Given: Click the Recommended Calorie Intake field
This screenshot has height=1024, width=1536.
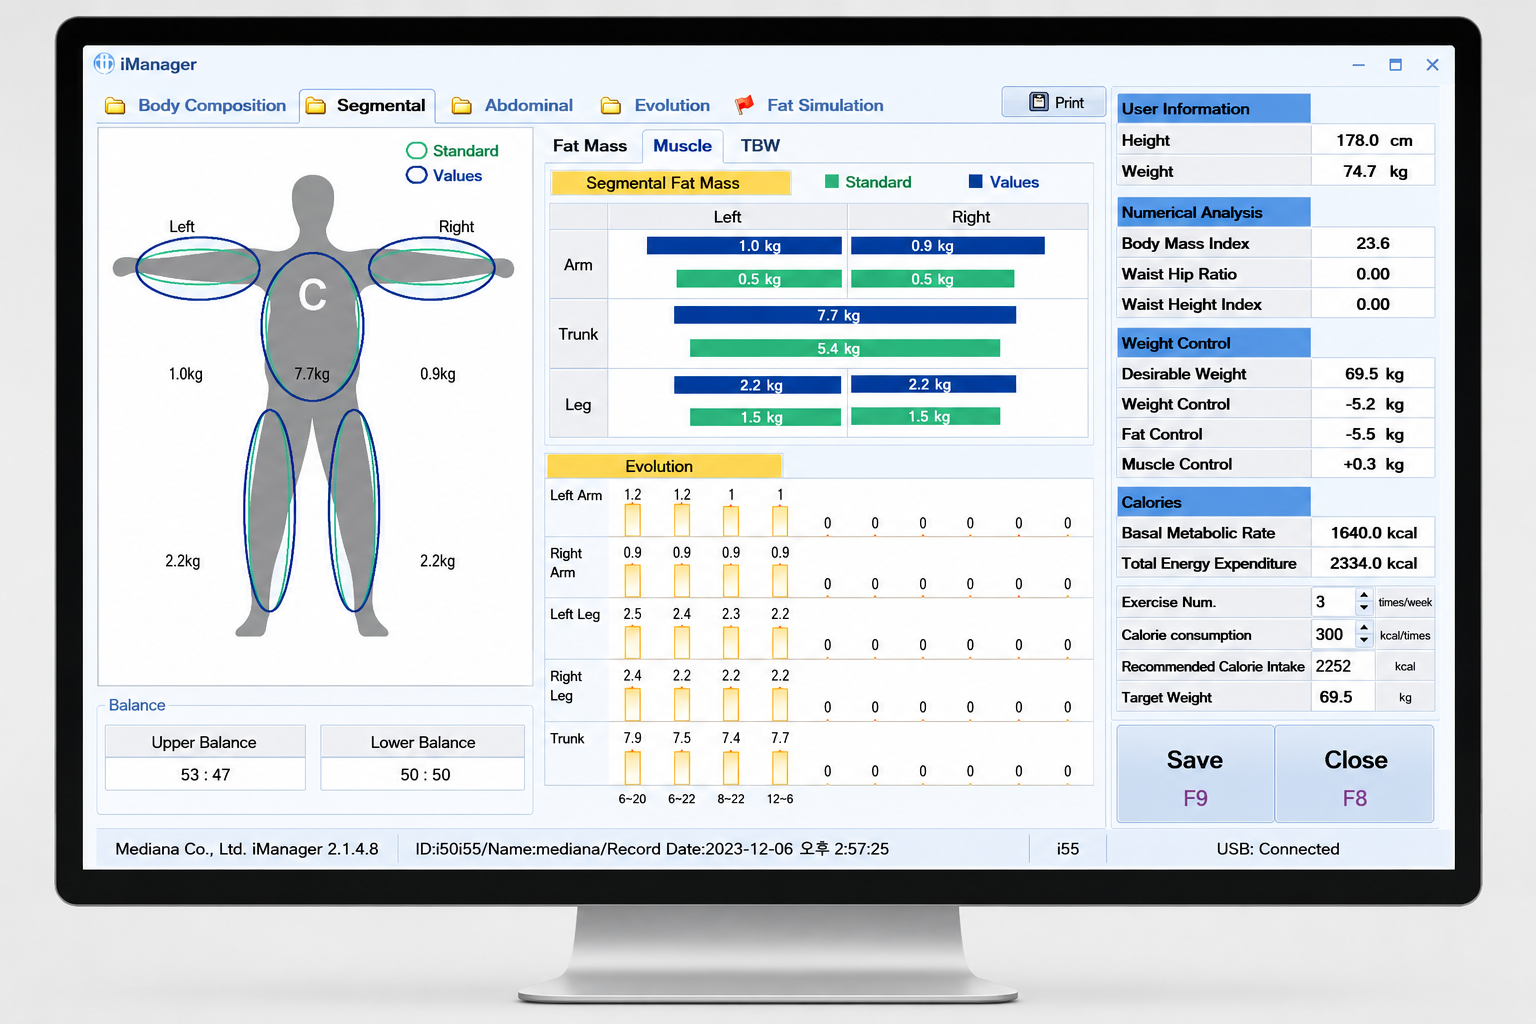Looking at the screenshot, I should [x=1343, y=666].
